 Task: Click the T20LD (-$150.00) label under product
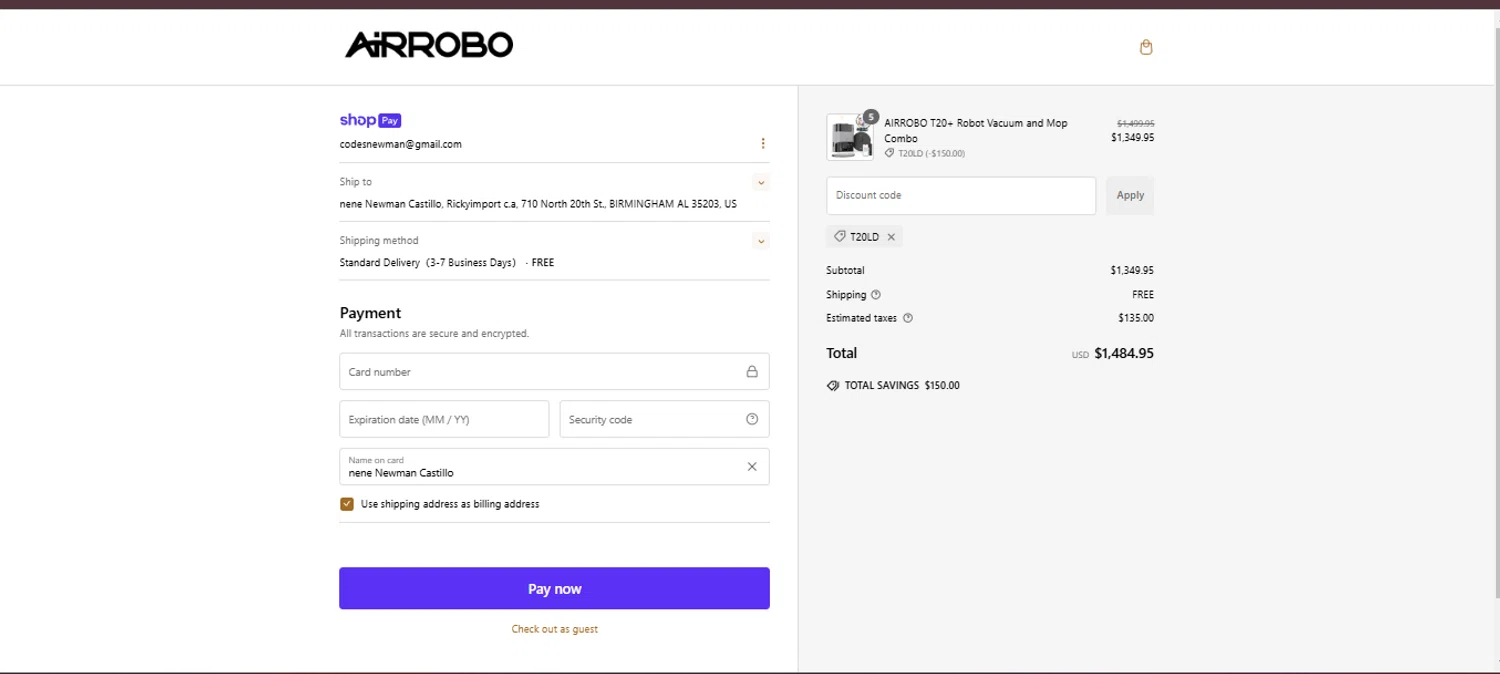(931, 154)
